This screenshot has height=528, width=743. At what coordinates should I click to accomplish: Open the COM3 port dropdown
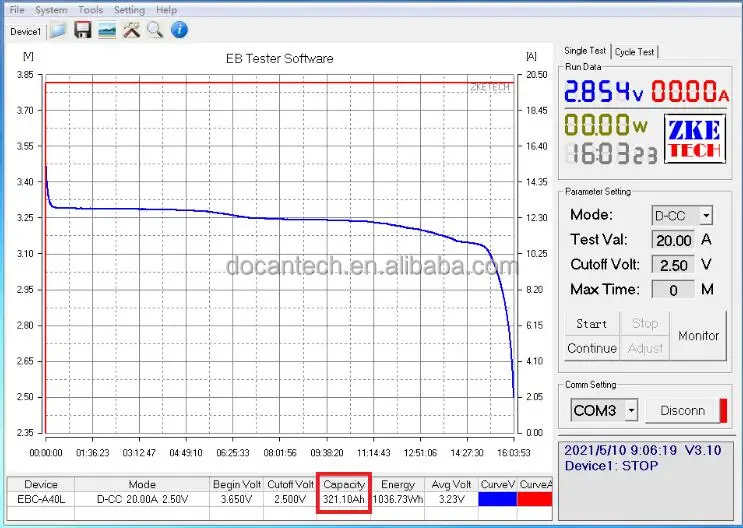(x=630, y=410)
